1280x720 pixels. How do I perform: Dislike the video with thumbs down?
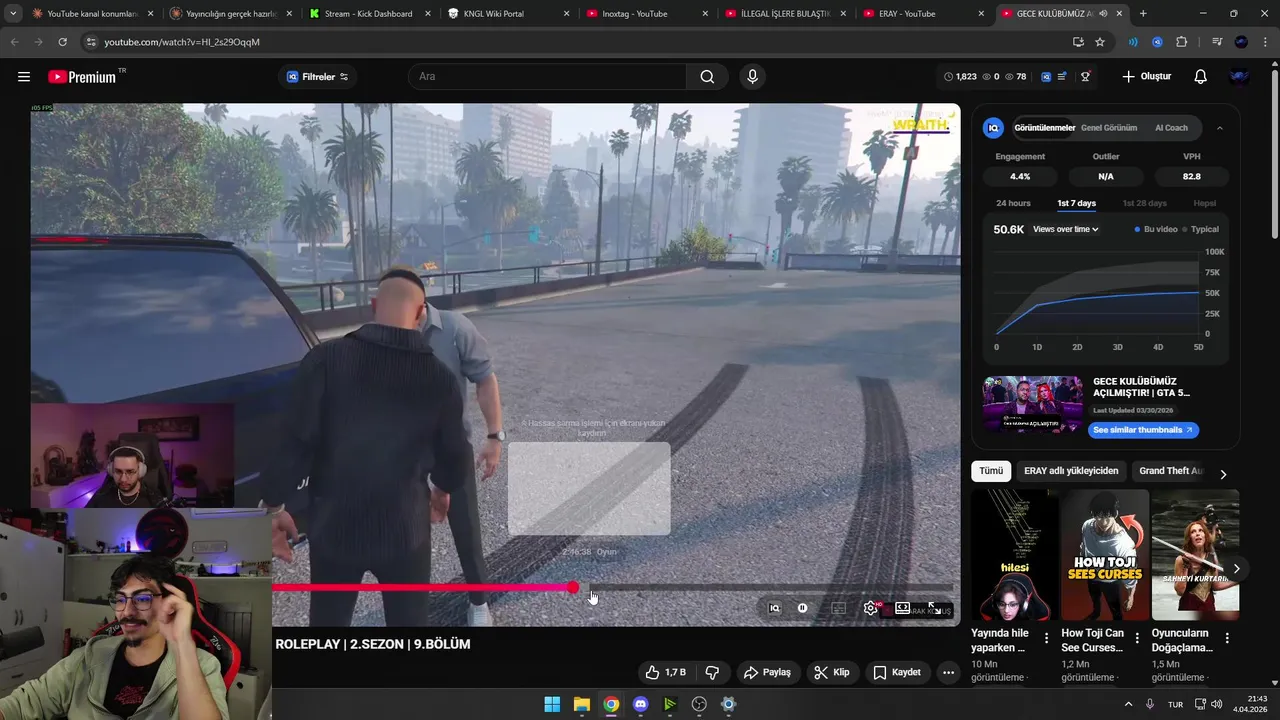coord(713,673)
